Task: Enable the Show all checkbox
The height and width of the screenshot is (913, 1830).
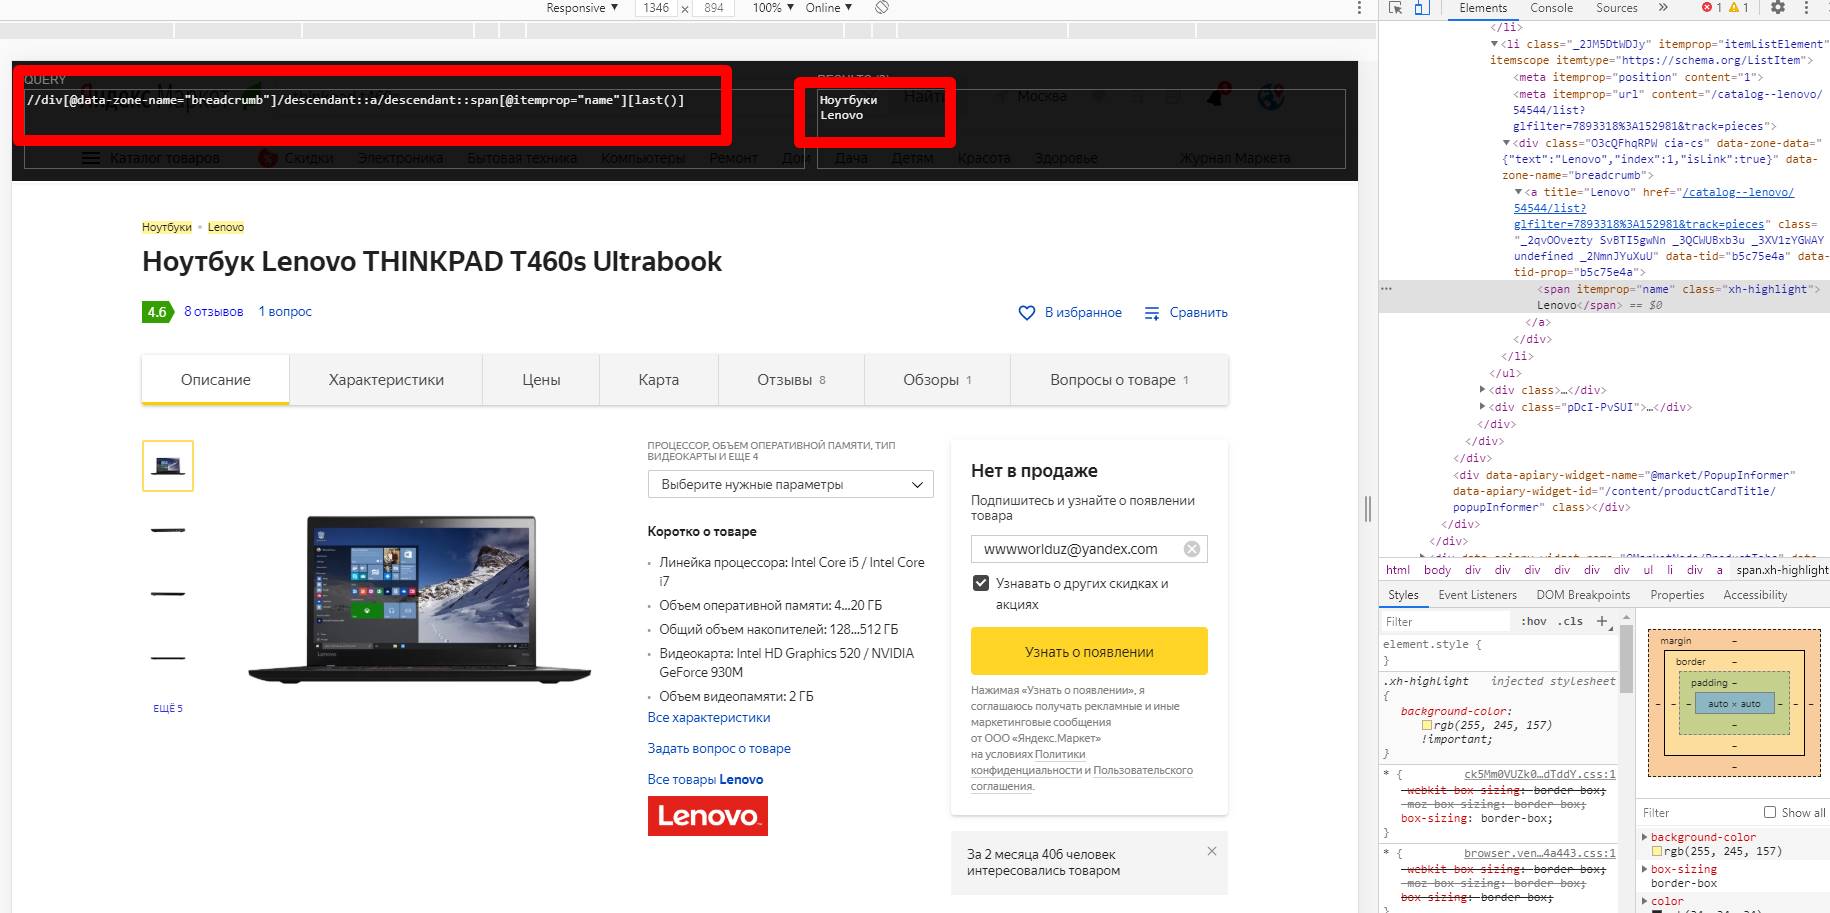Action: (x=1770, y=812)
